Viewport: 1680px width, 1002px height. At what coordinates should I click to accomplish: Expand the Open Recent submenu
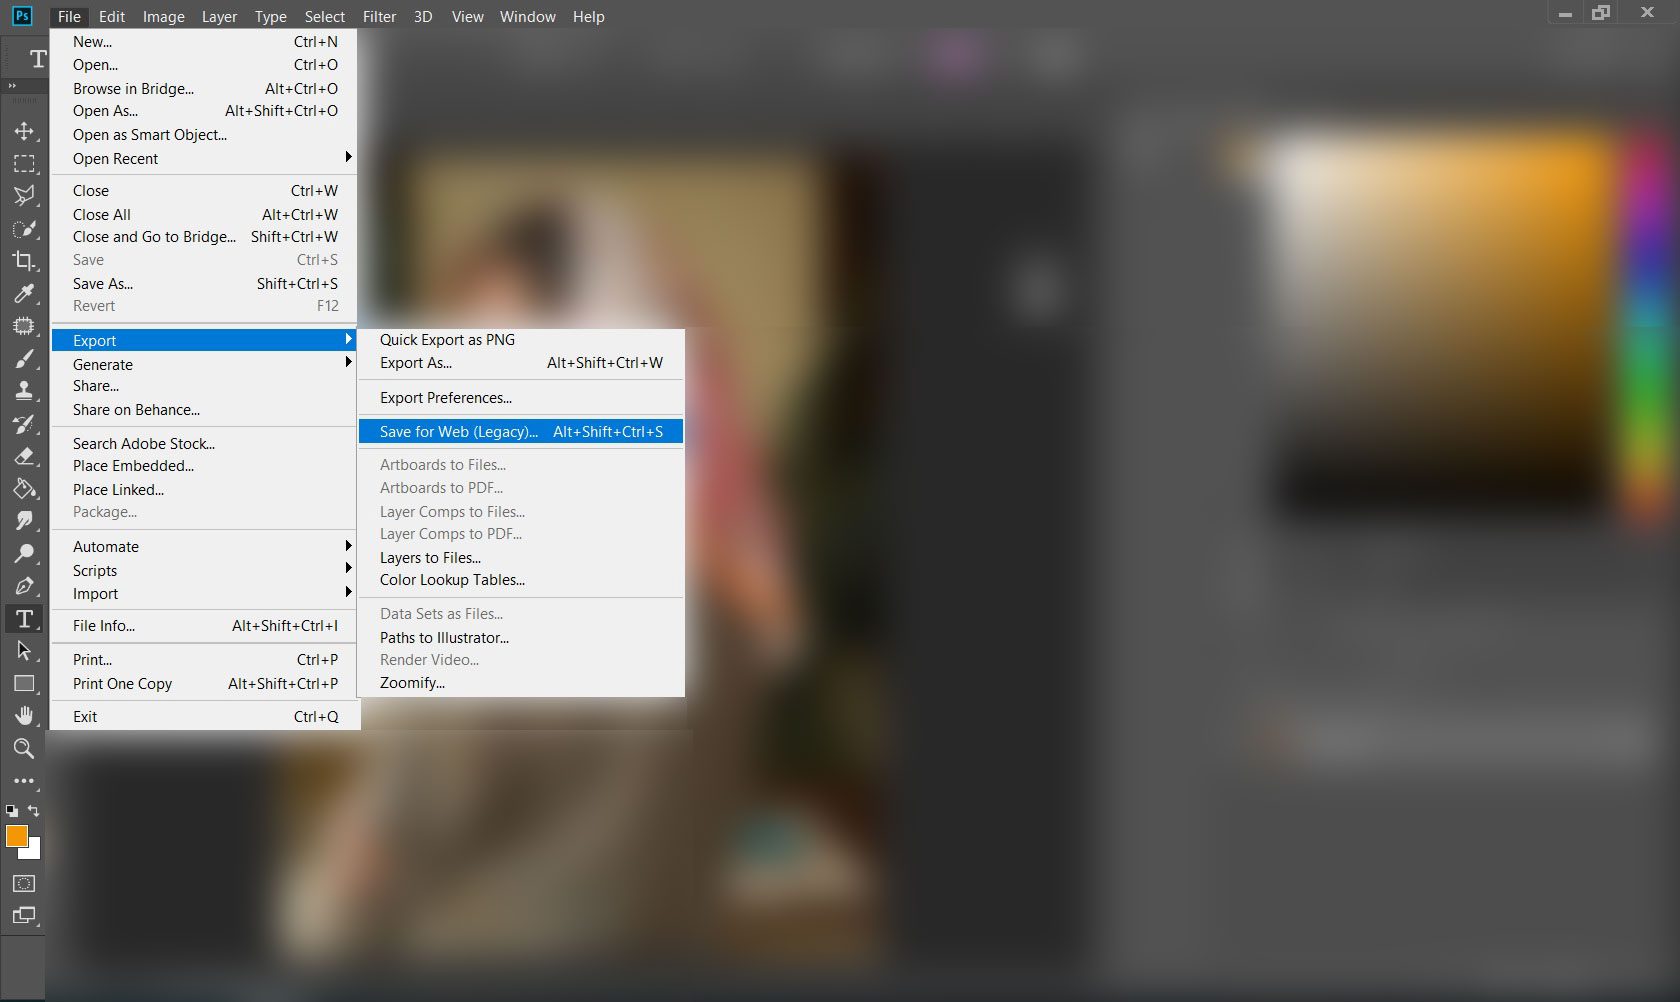(x=204, y=158)
